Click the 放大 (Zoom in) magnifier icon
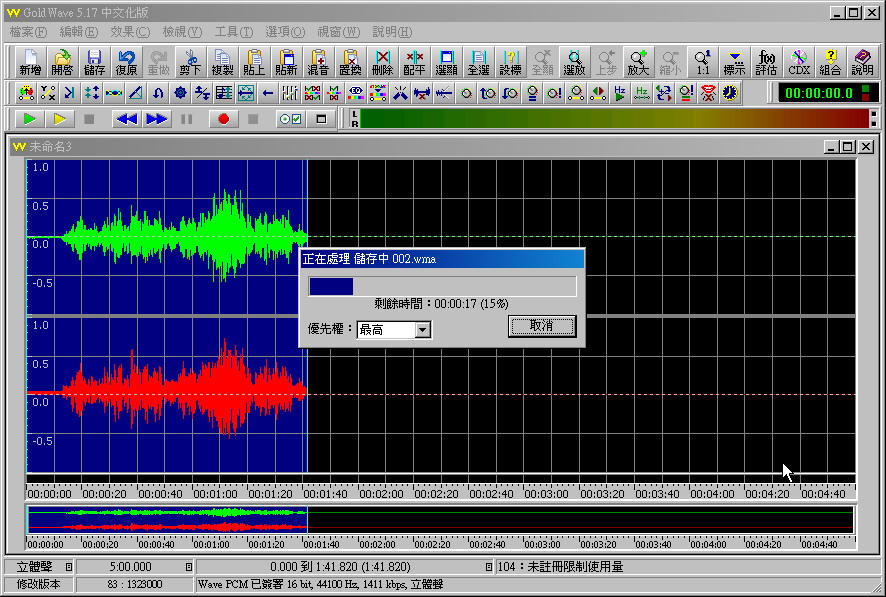This screenshot has width=886, height=597. [638, 62]
